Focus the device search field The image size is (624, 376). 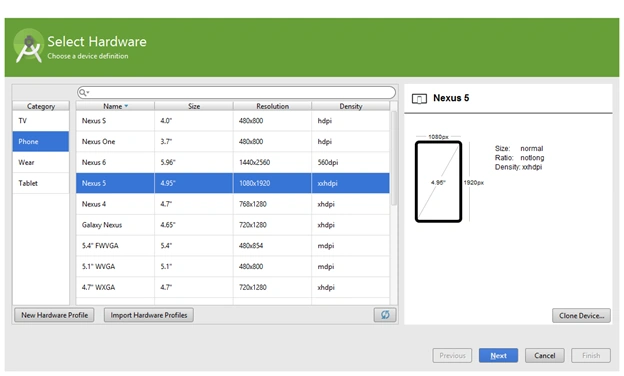click(x=236, y=93)
